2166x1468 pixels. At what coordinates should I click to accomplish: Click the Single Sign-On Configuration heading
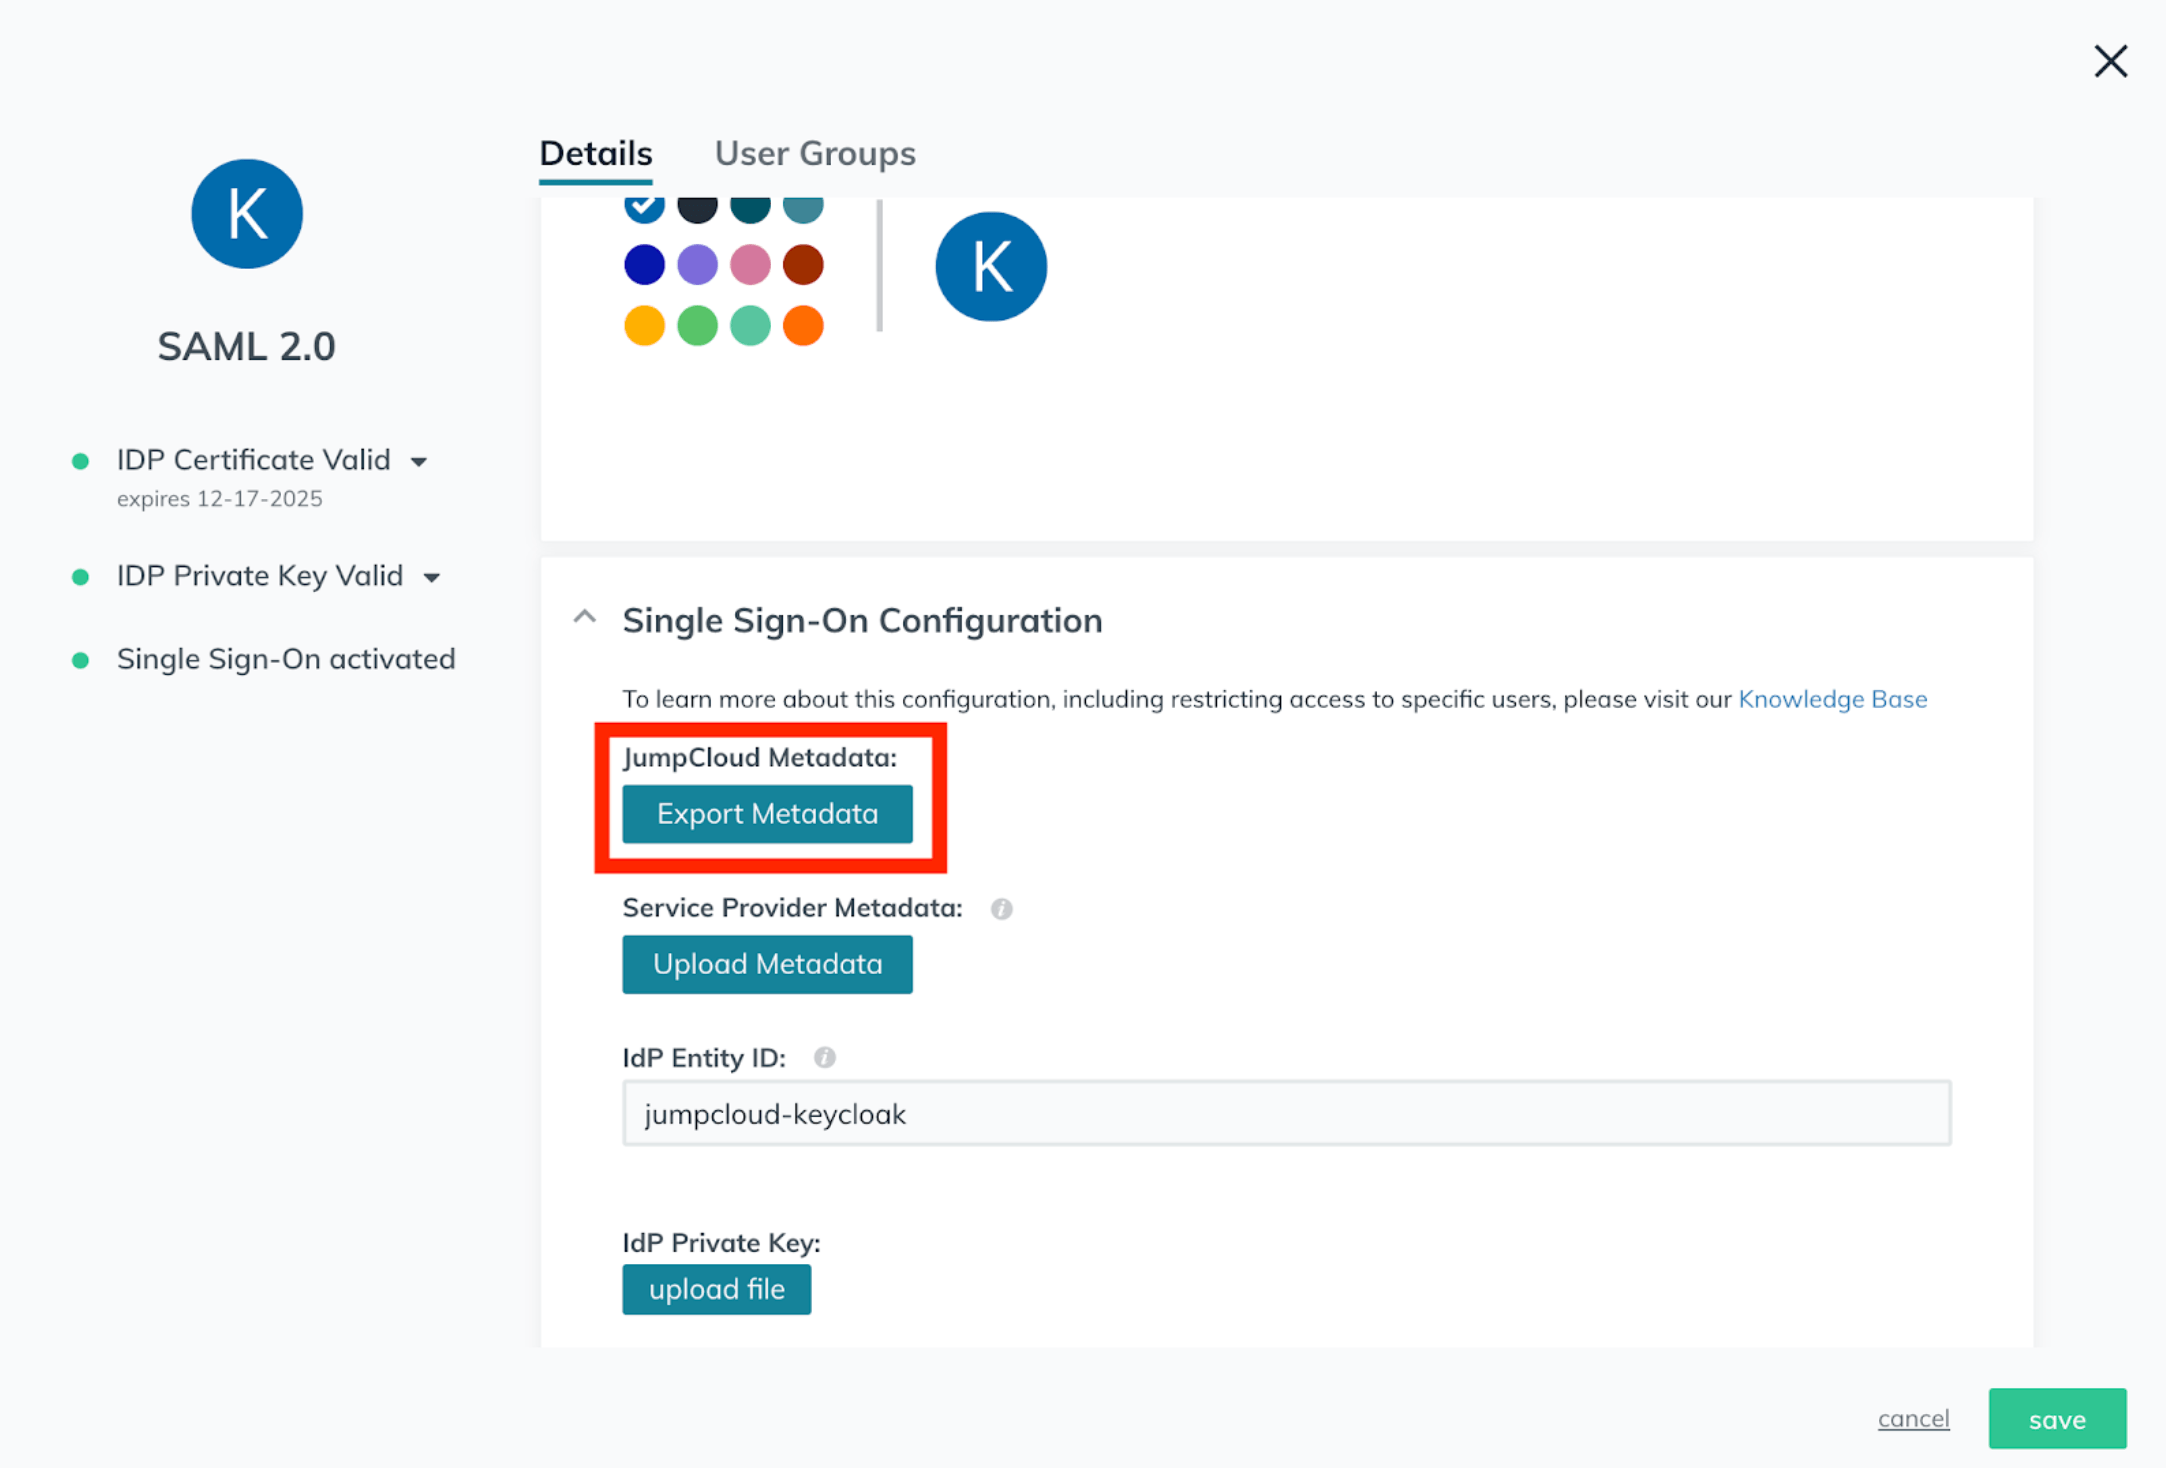[862, 620]
